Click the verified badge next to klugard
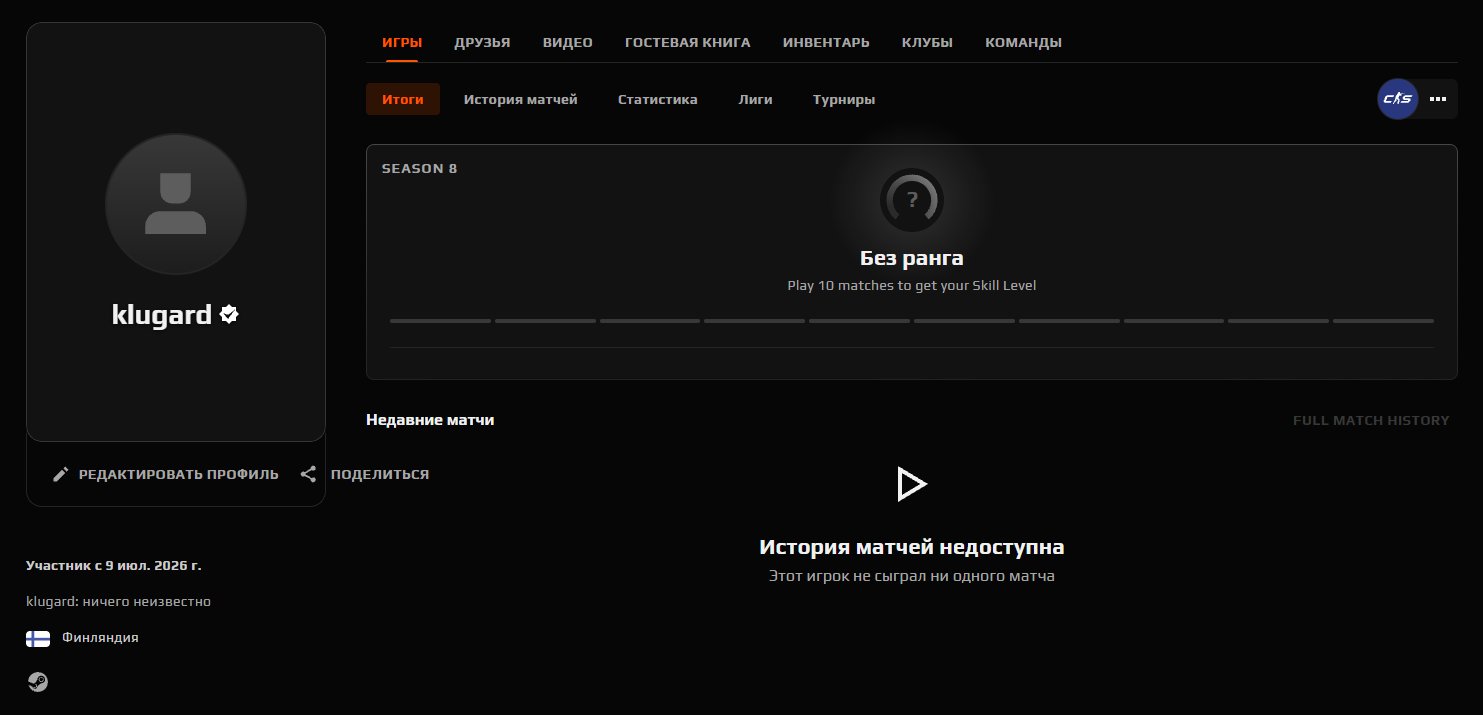Viewport: 1483px width, 715px height. coord(229,315)
